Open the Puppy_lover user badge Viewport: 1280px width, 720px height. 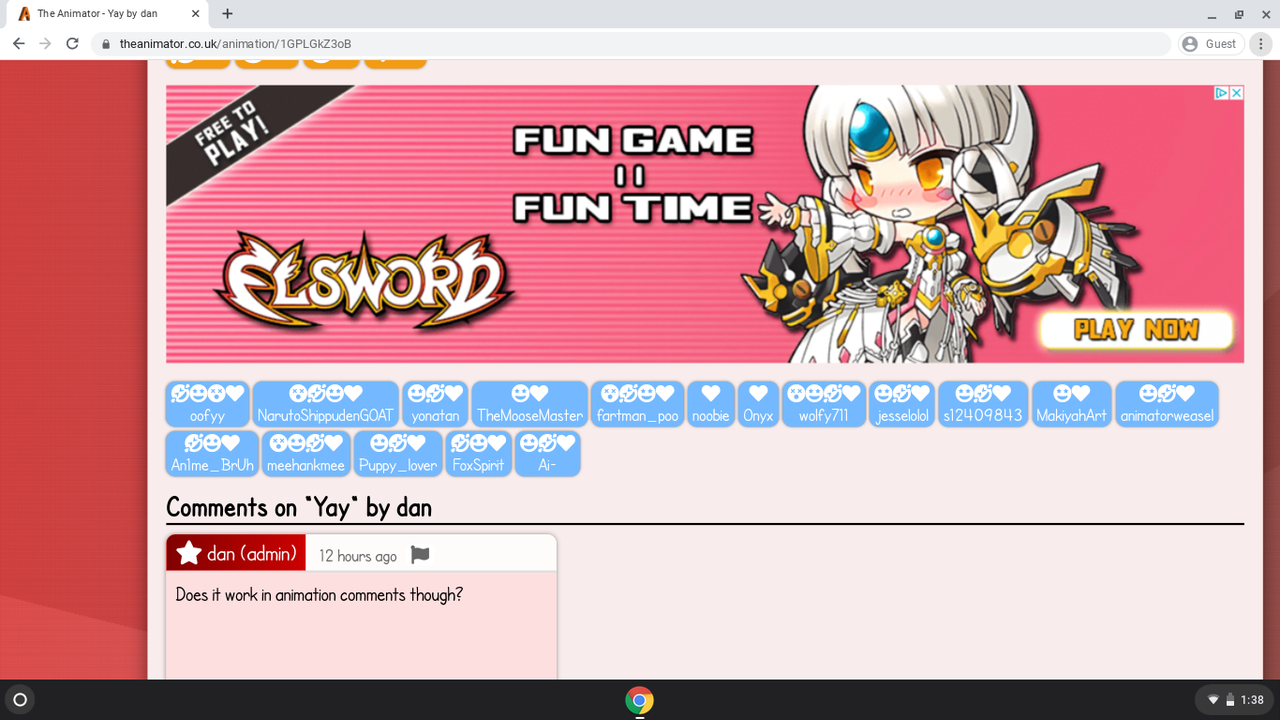tap(398, 454)
